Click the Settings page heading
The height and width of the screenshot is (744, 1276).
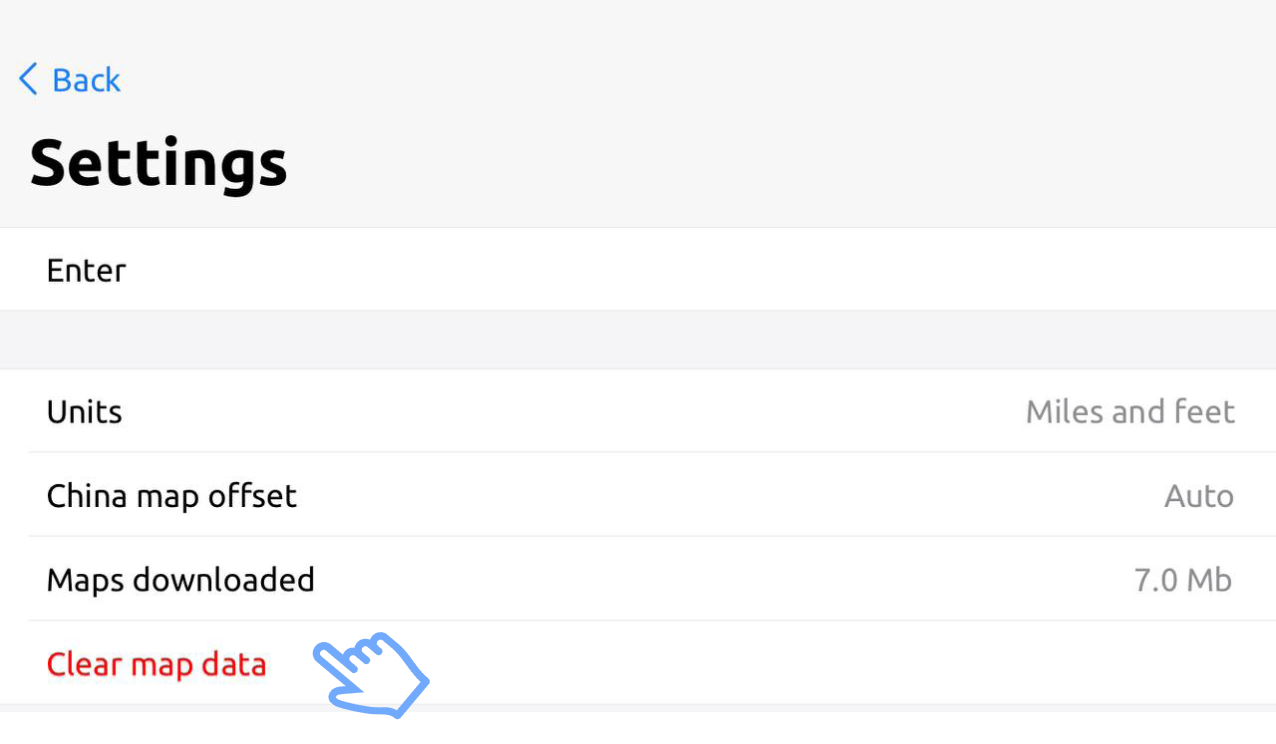click(158, 163)
